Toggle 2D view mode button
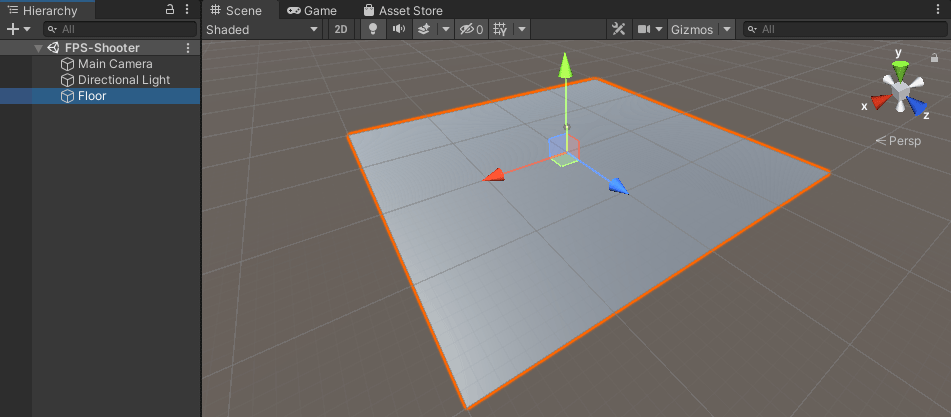 pos(341,30)
